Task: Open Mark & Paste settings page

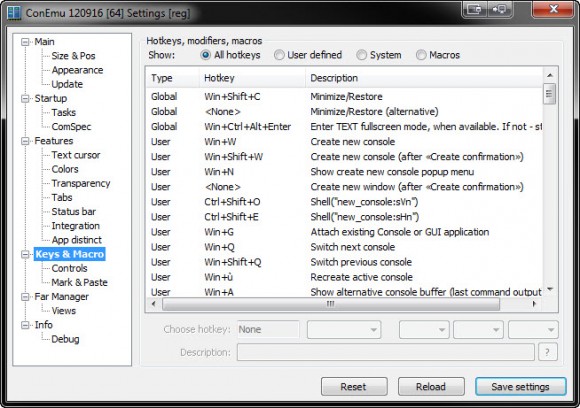Action: point(80,283)
